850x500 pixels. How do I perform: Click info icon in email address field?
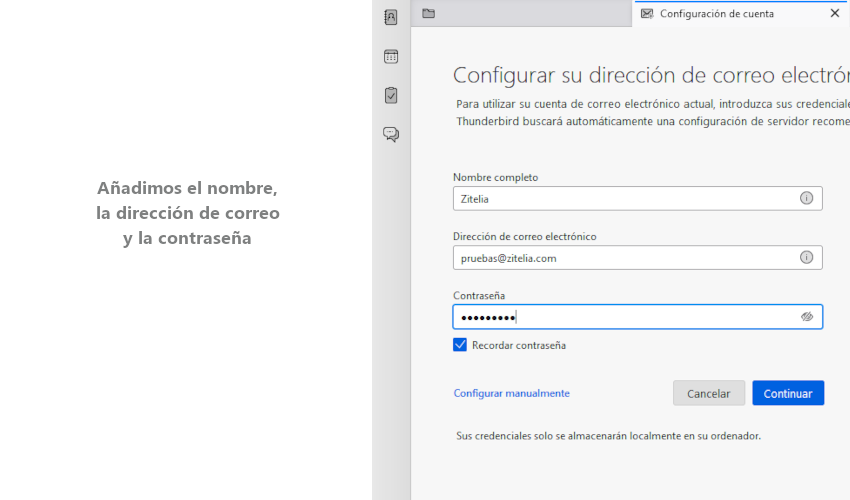tap(807, 258)
